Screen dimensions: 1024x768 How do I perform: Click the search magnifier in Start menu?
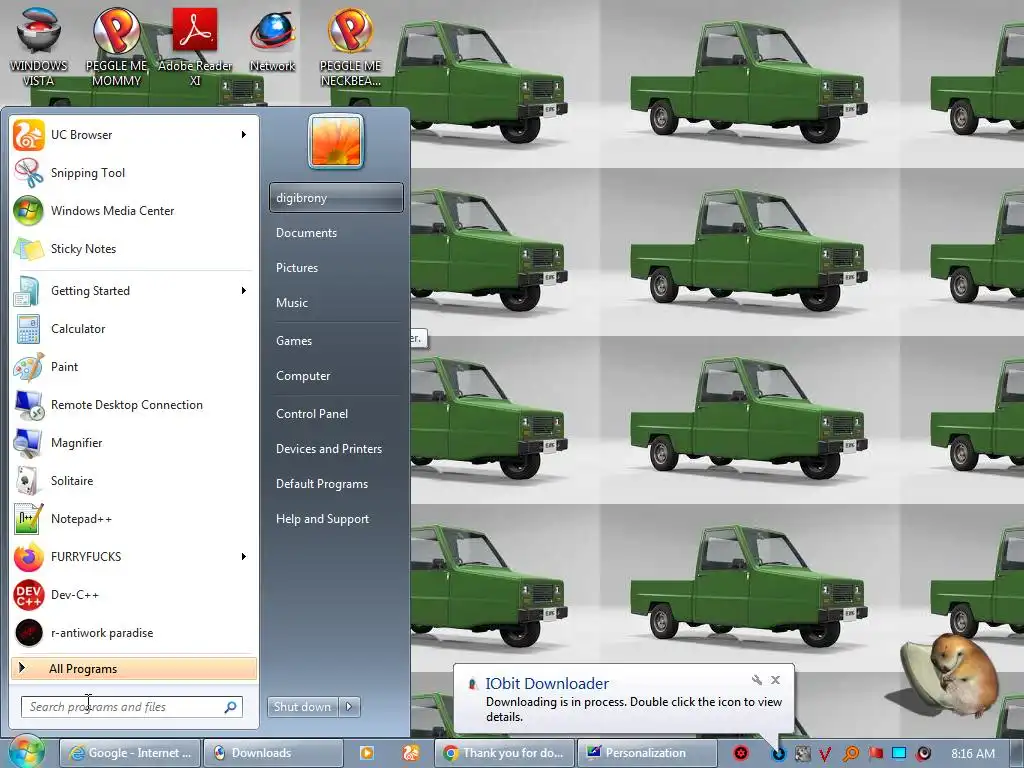pyautogui.click(x=231, y=707)
